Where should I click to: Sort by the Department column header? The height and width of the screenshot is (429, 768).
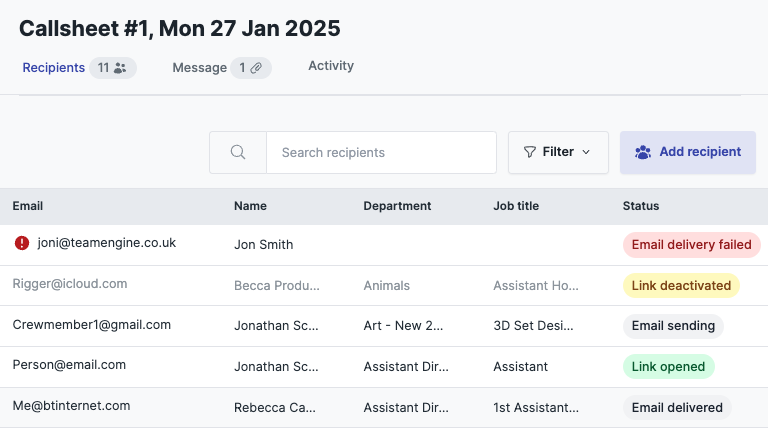point(397,206)
